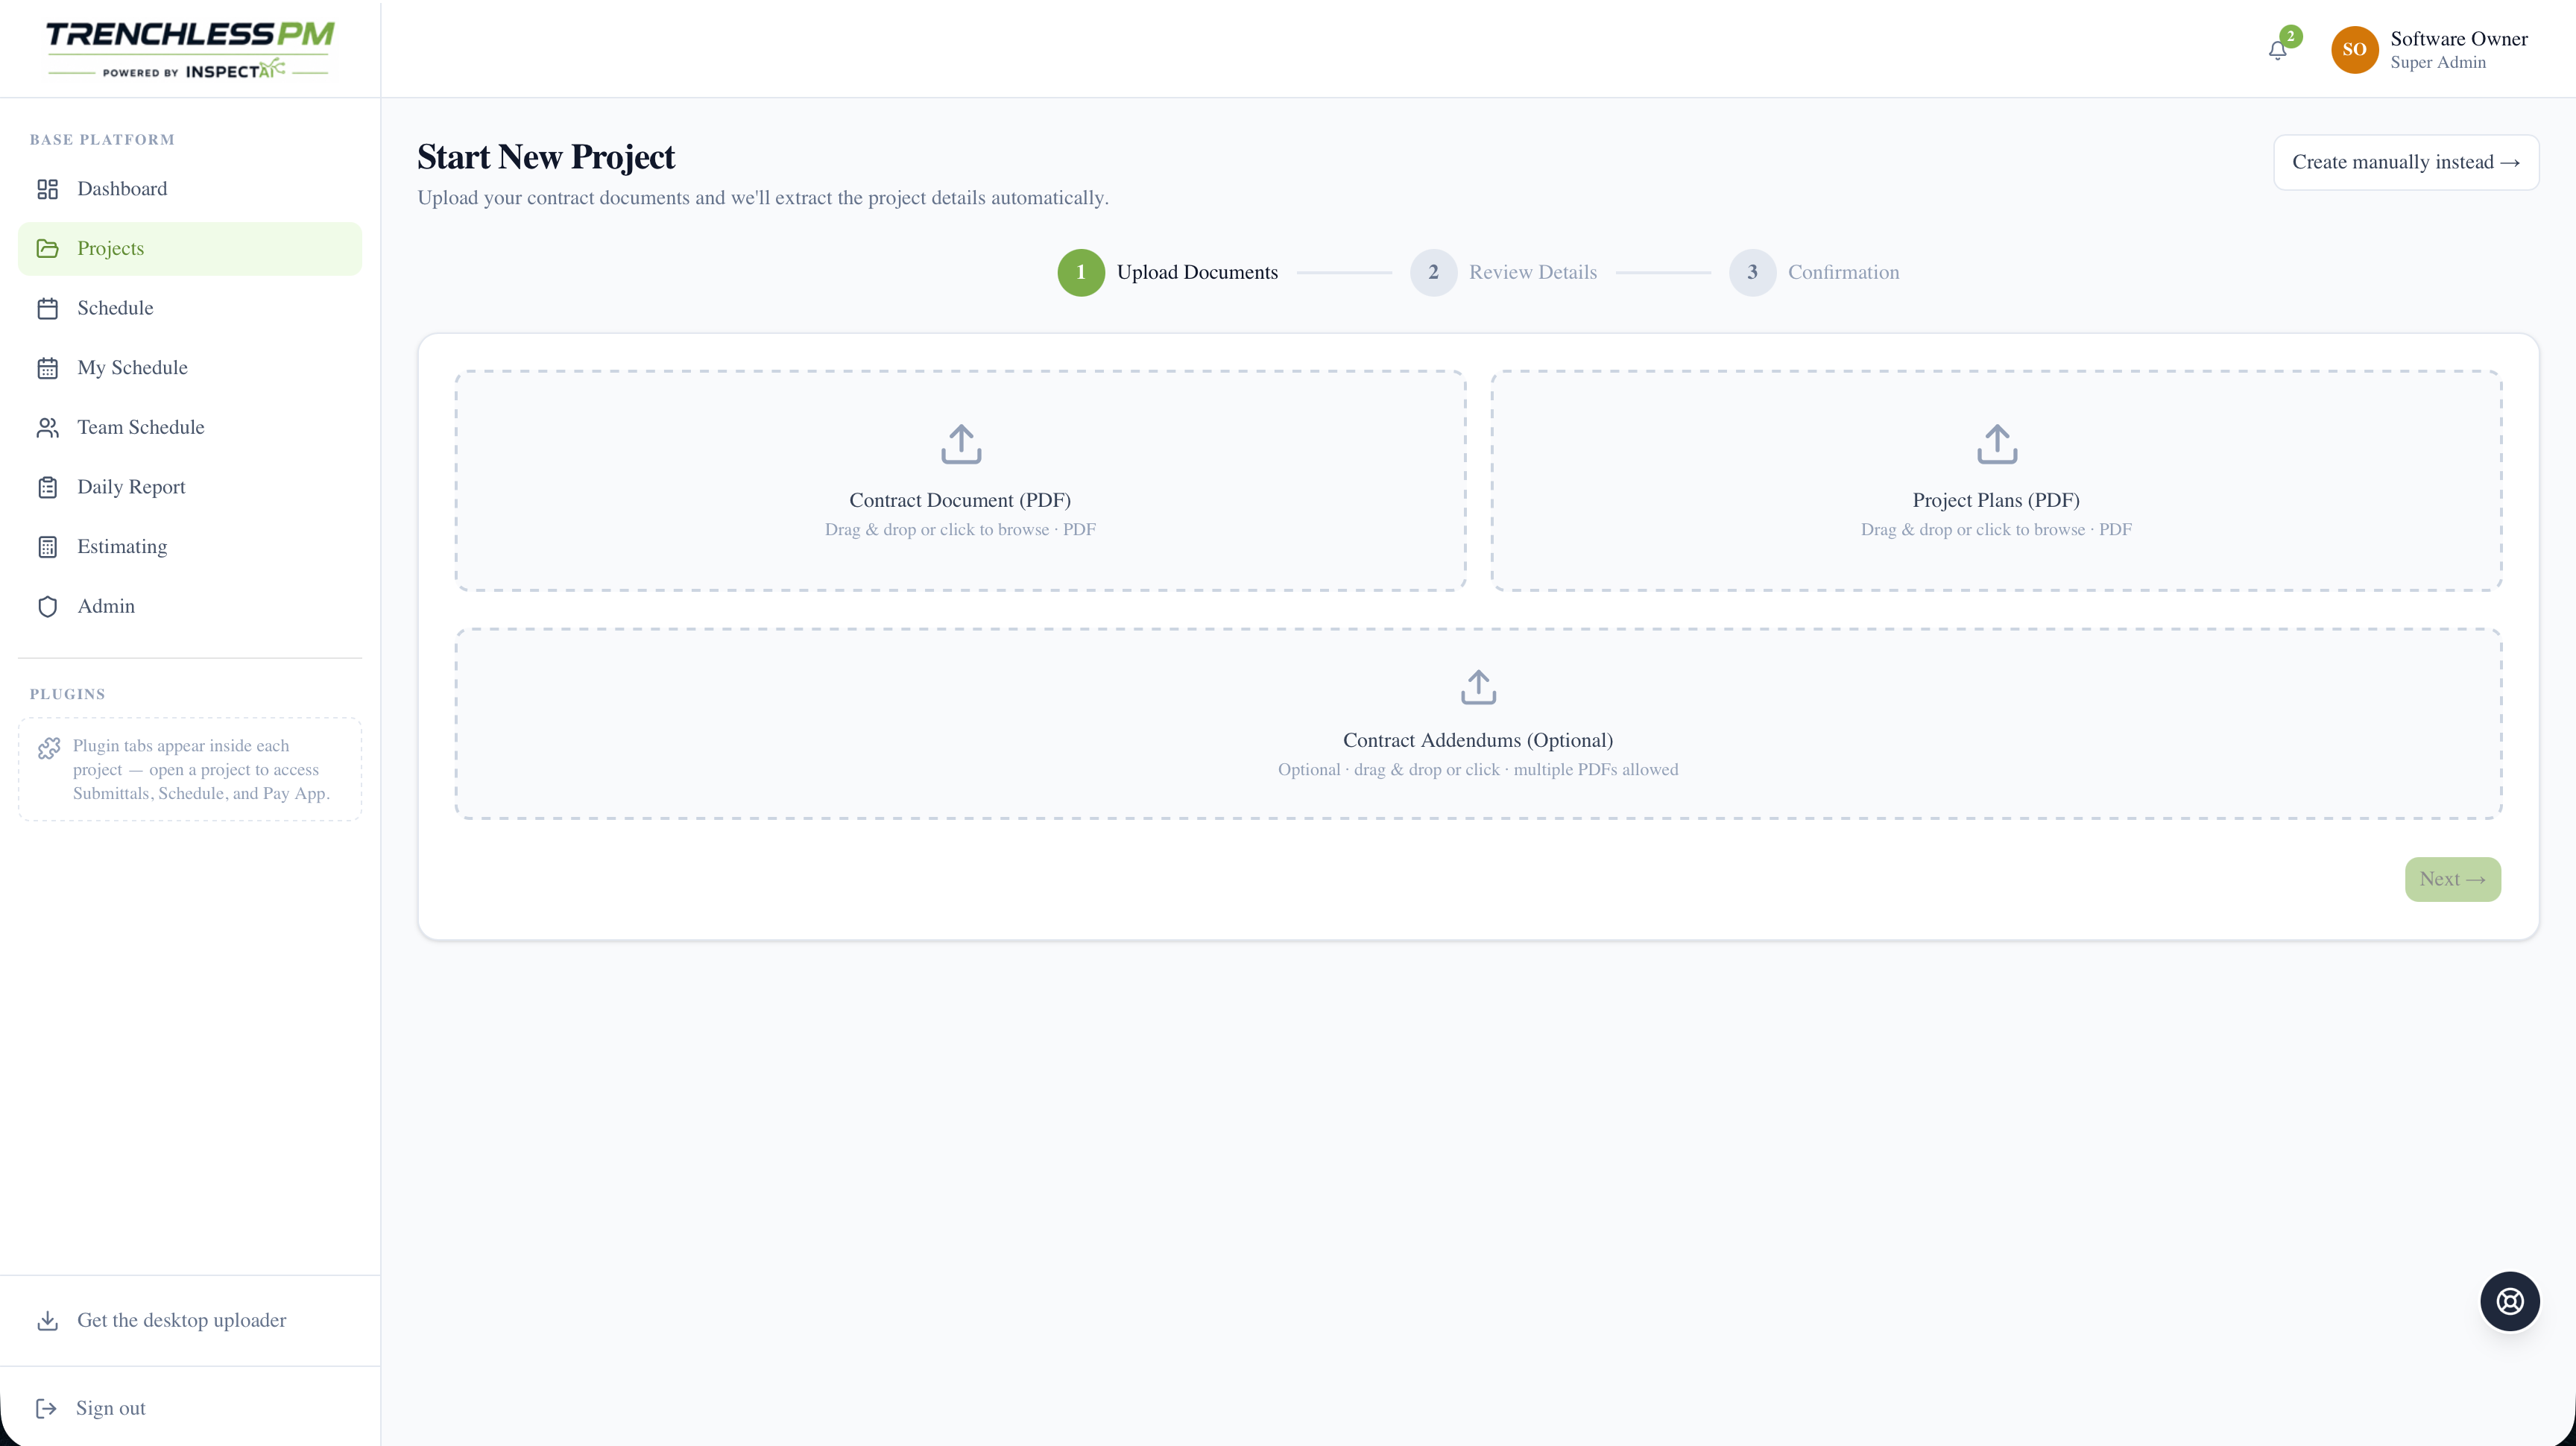Click the Contract Addendums (Optional) label
This screenshot has height=1446, width=2576.
(x=1478, y=740)
